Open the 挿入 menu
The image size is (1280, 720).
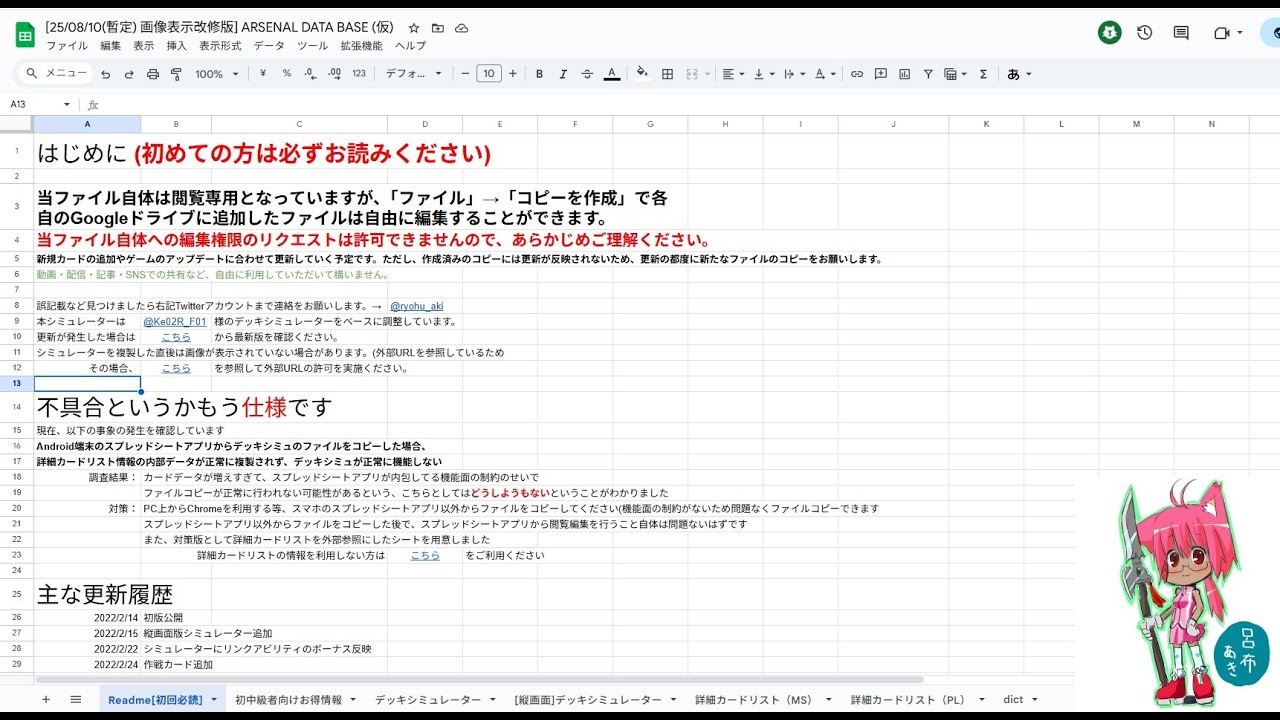coord(176,46)
